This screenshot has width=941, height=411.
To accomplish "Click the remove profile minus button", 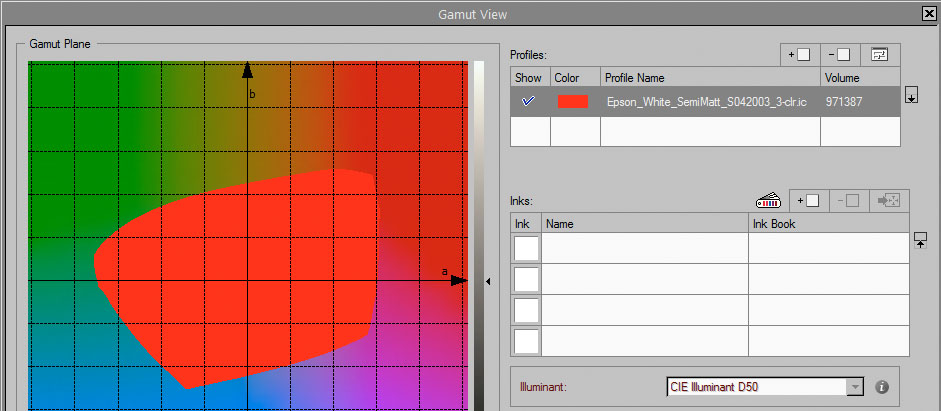I will click(x=840, y=55).
